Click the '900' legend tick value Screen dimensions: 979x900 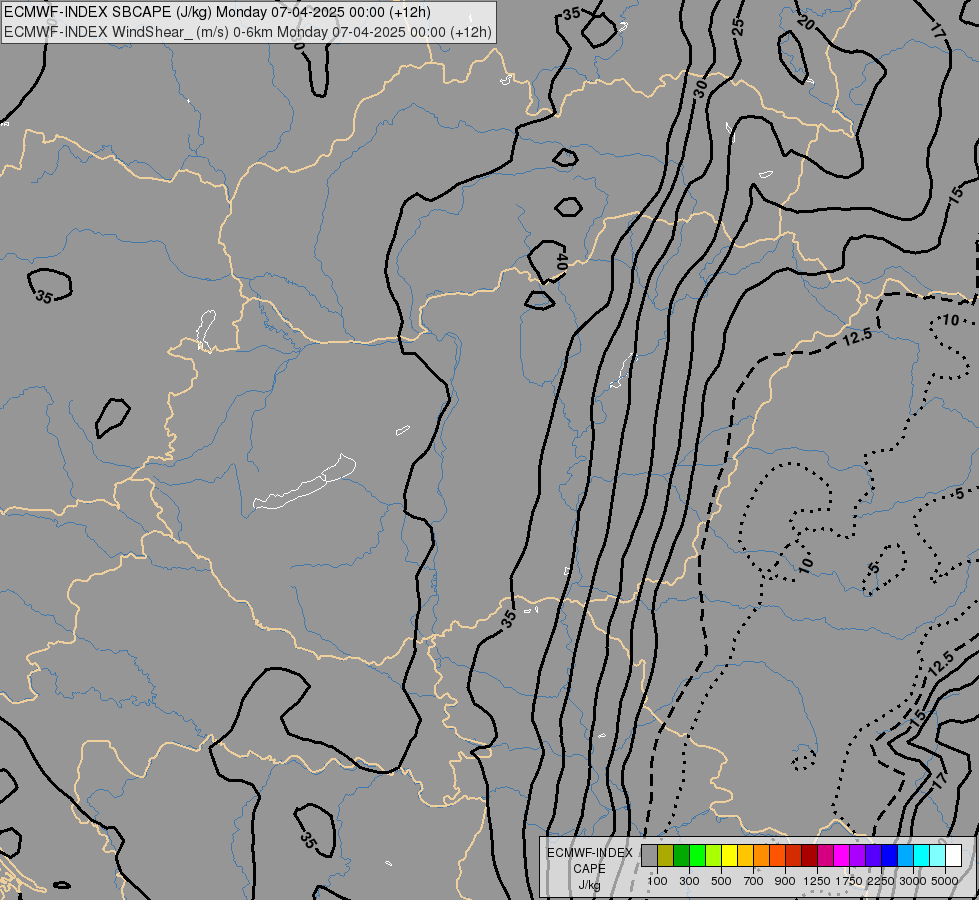point(785,881)
